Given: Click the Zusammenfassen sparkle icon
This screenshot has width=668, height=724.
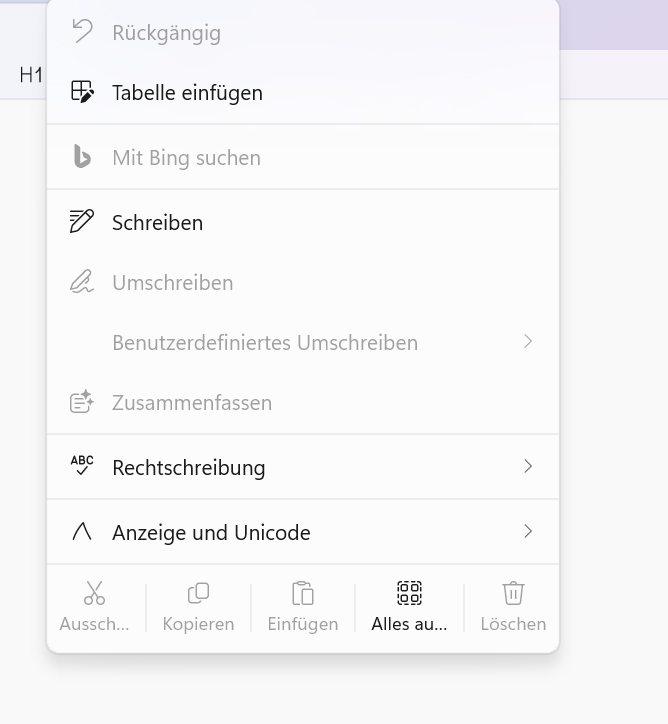Looking at the screenshot, I should click(x=82, y=401).
